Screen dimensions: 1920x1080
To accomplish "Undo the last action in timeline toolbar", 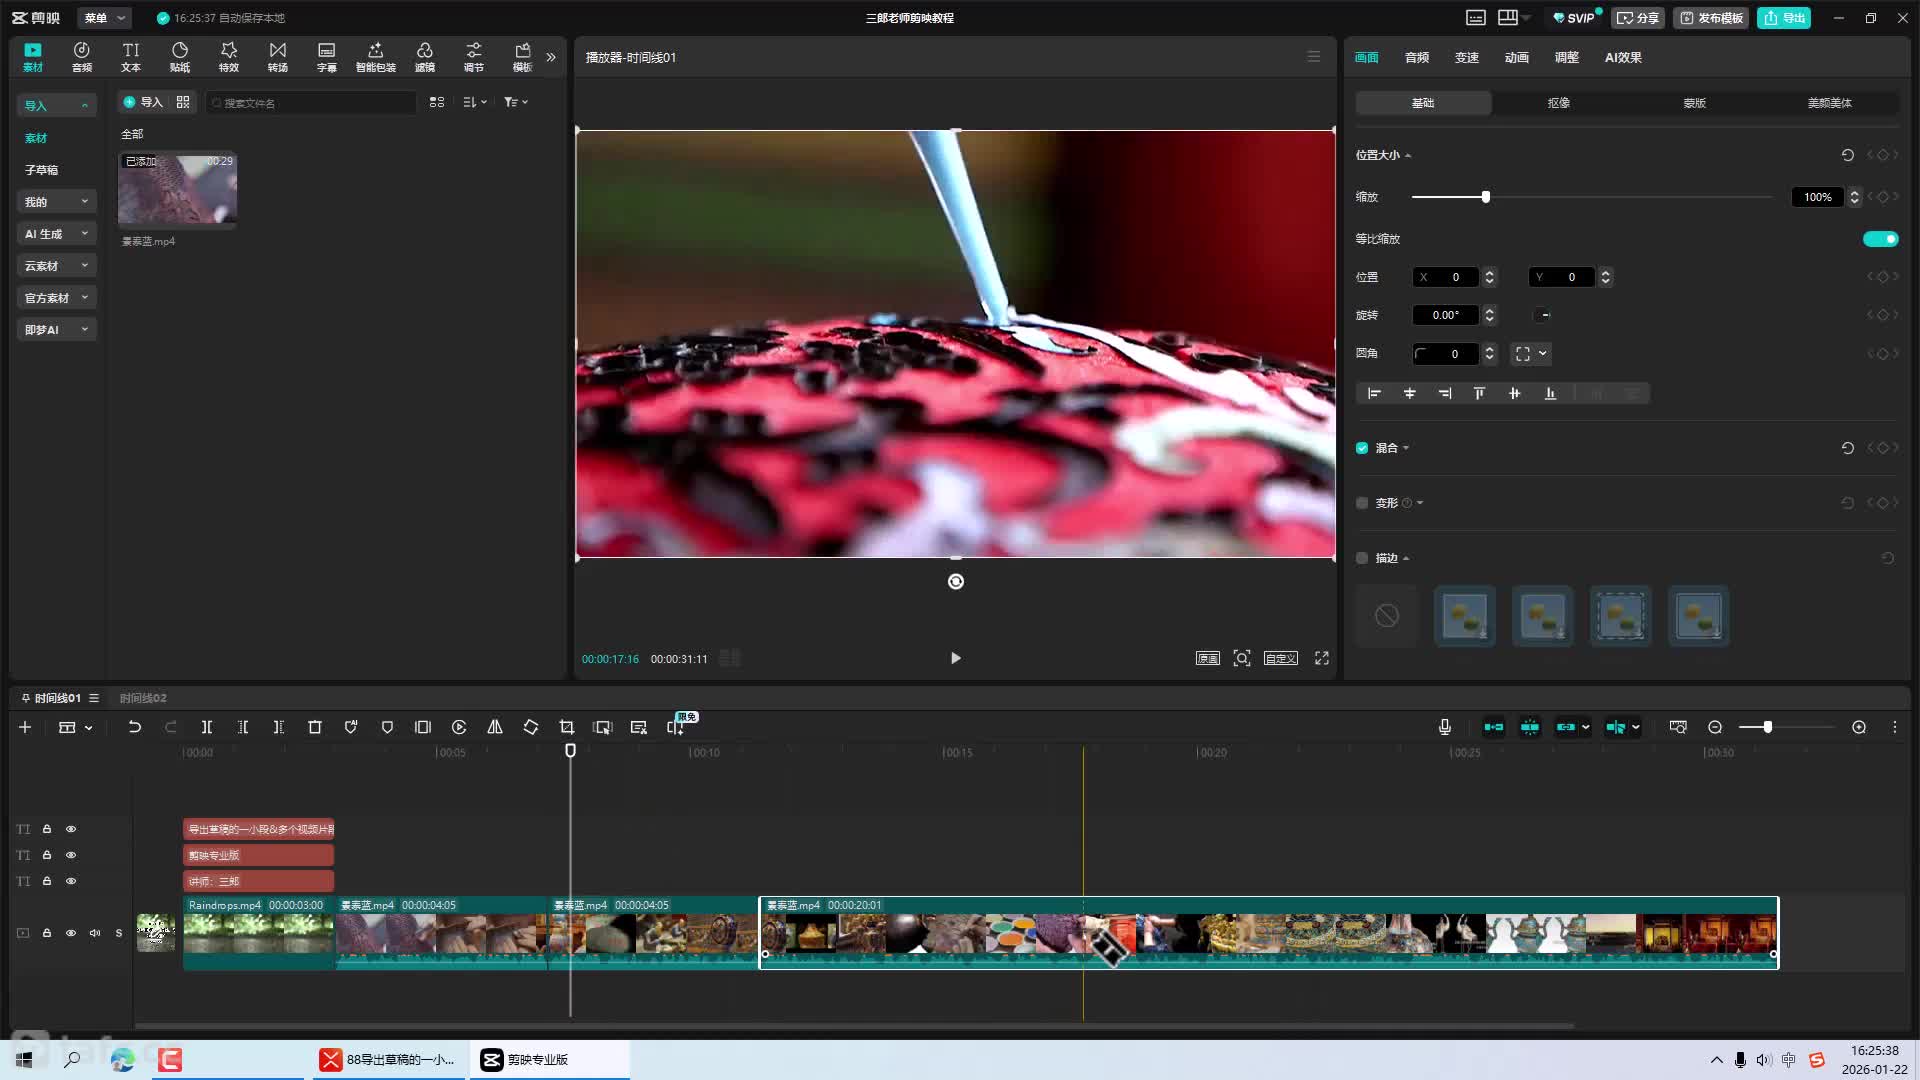I will click(x=135, y=727).
